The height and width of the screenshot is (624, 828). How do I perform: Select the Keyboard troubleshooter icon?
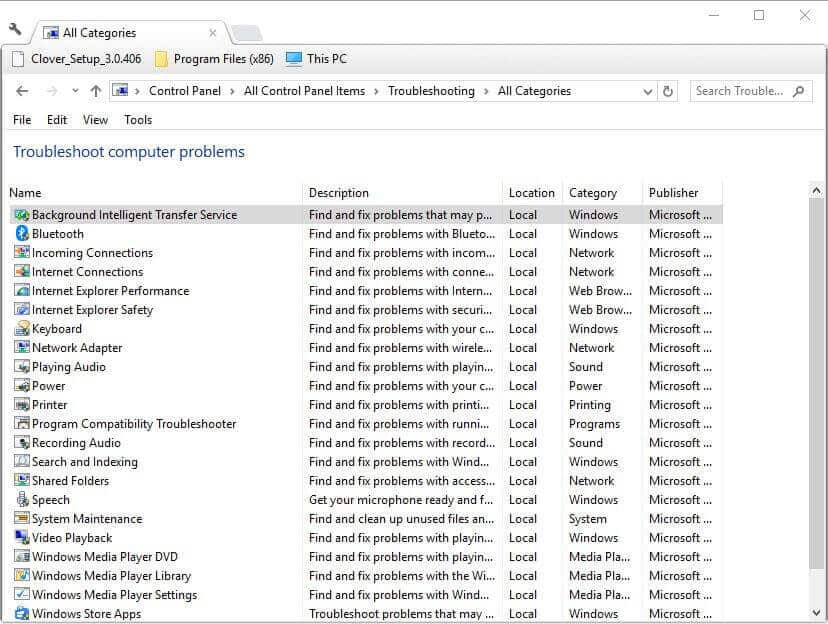coord(22,328)
